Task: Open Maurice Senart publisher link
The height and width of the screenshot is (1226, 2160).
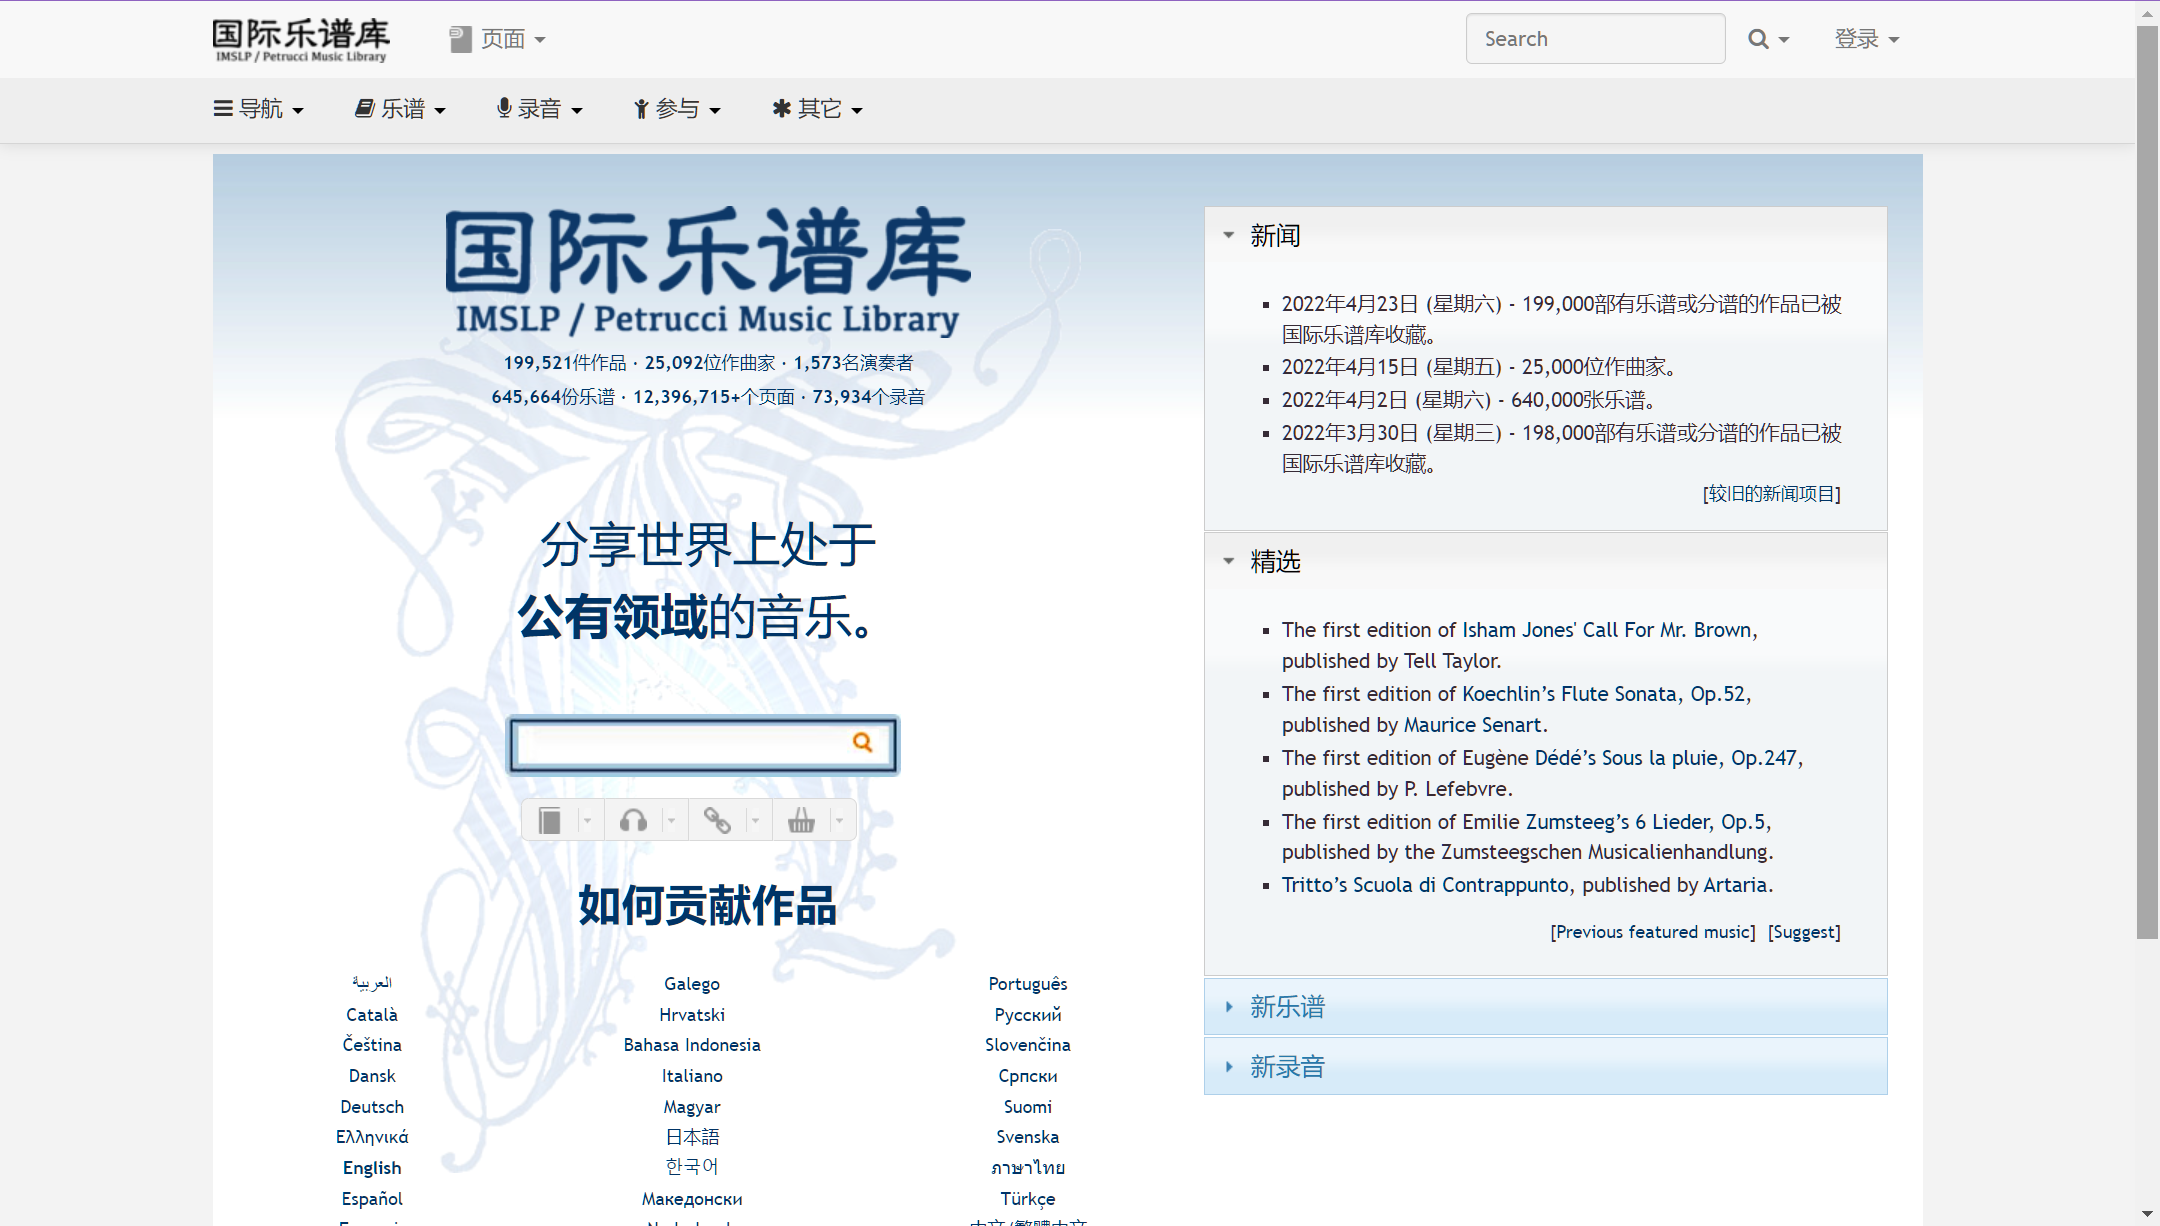Action: (x=1473, y=725)
